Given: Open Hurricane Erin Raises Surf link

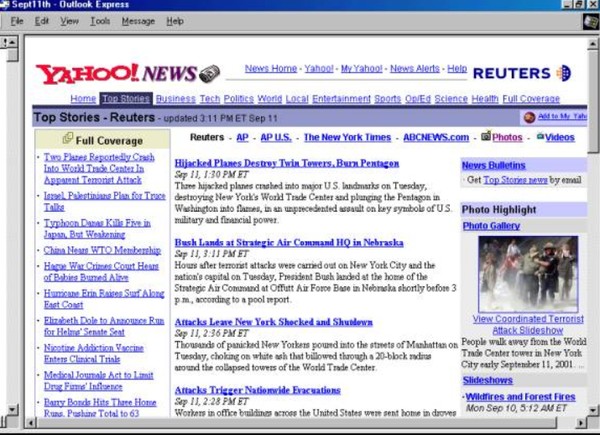Looking at the screenshot, I should [x=104, y=299].
